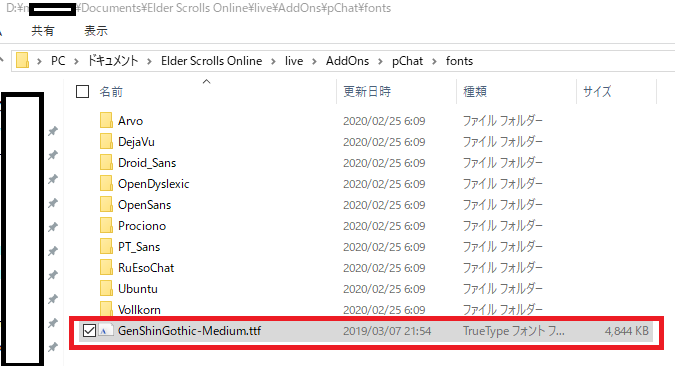The height and width of the screenshot is (366, 675).
Task: Click the folder icon in the address bar
Action: [22, 61]
